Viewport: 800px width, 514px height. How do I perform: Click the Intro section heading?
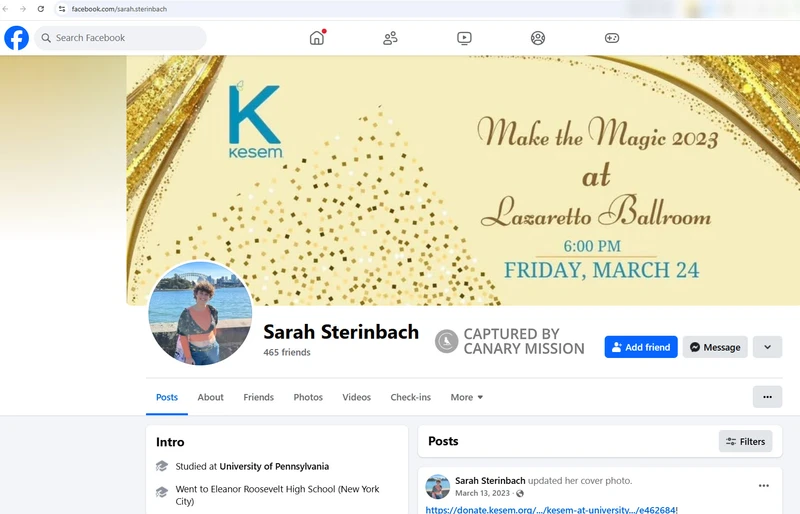tap(170, 442)
